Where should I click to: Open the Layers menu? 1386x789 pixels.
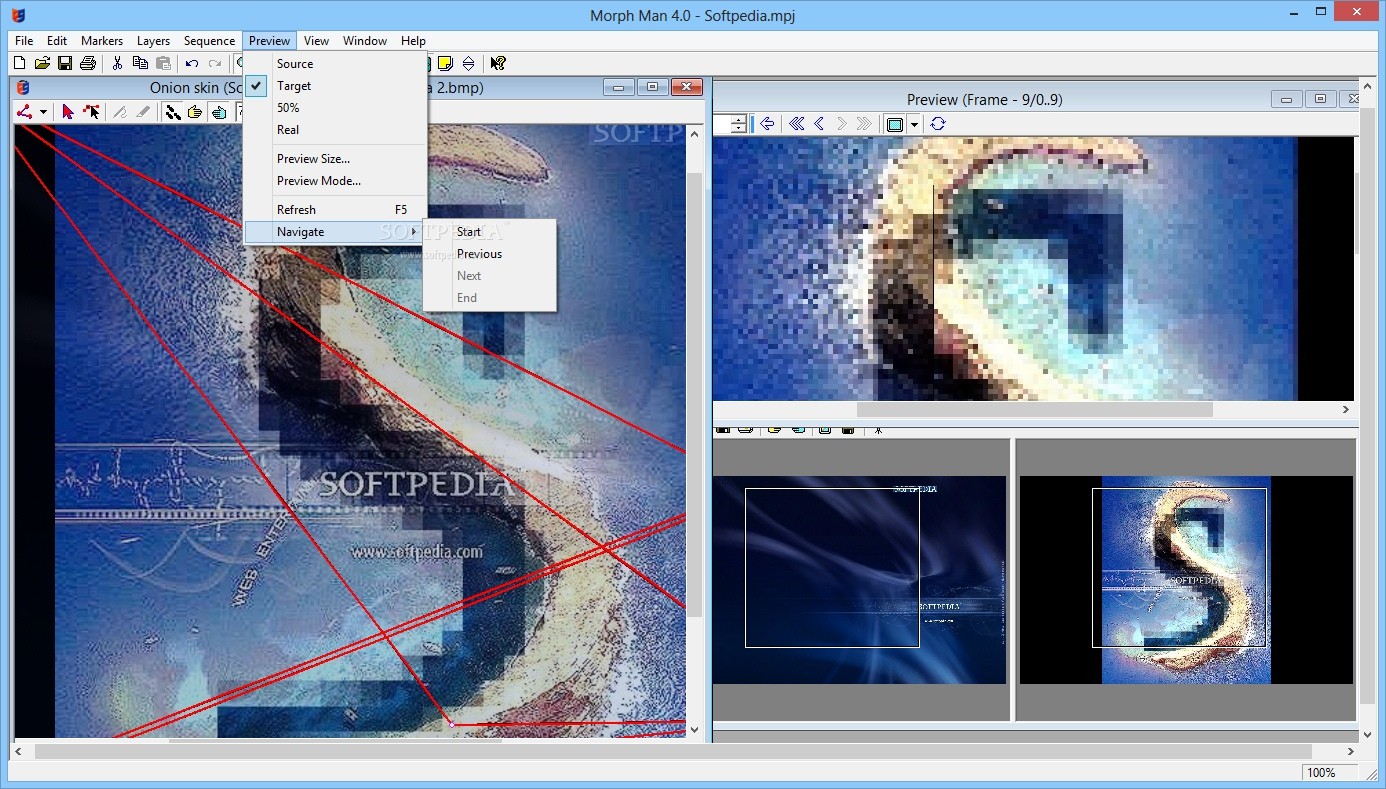[x=153, y=41]
